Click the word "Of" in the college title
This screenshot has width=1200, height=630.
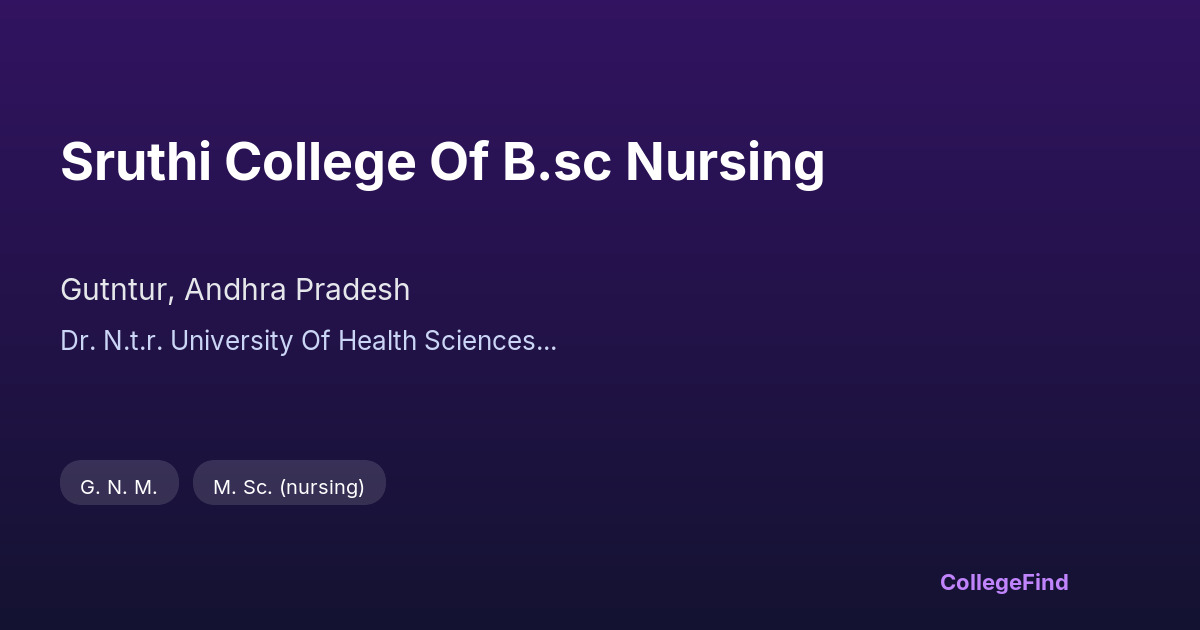click(458, 162)
